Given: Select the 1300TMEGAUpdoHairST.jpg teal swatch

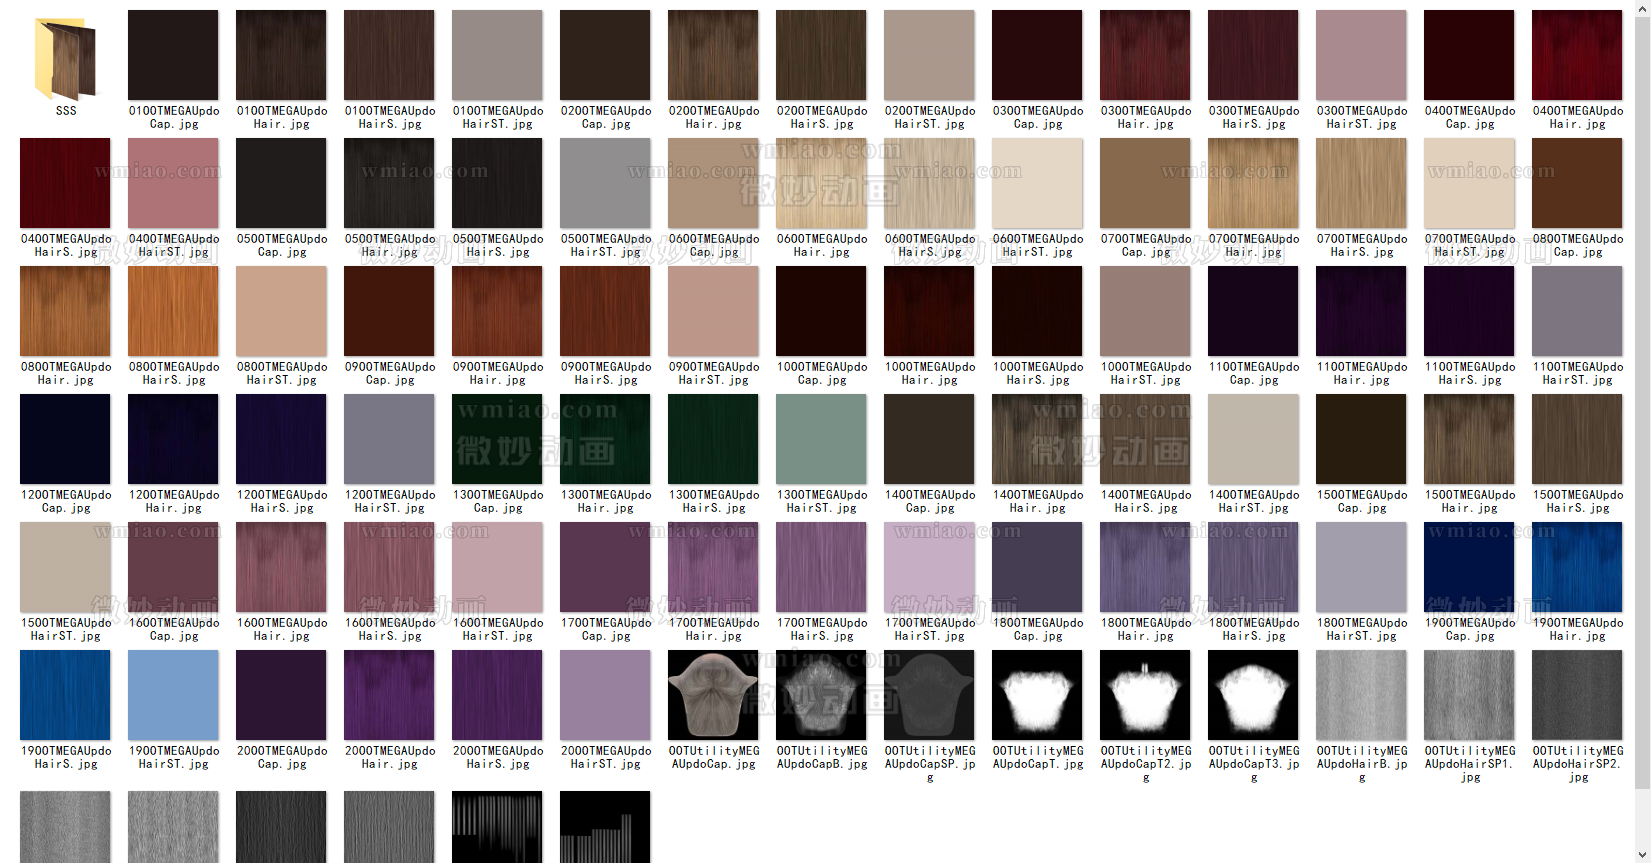Looking at the screenshot, I should pyautogui.click(x=821, y=440).
